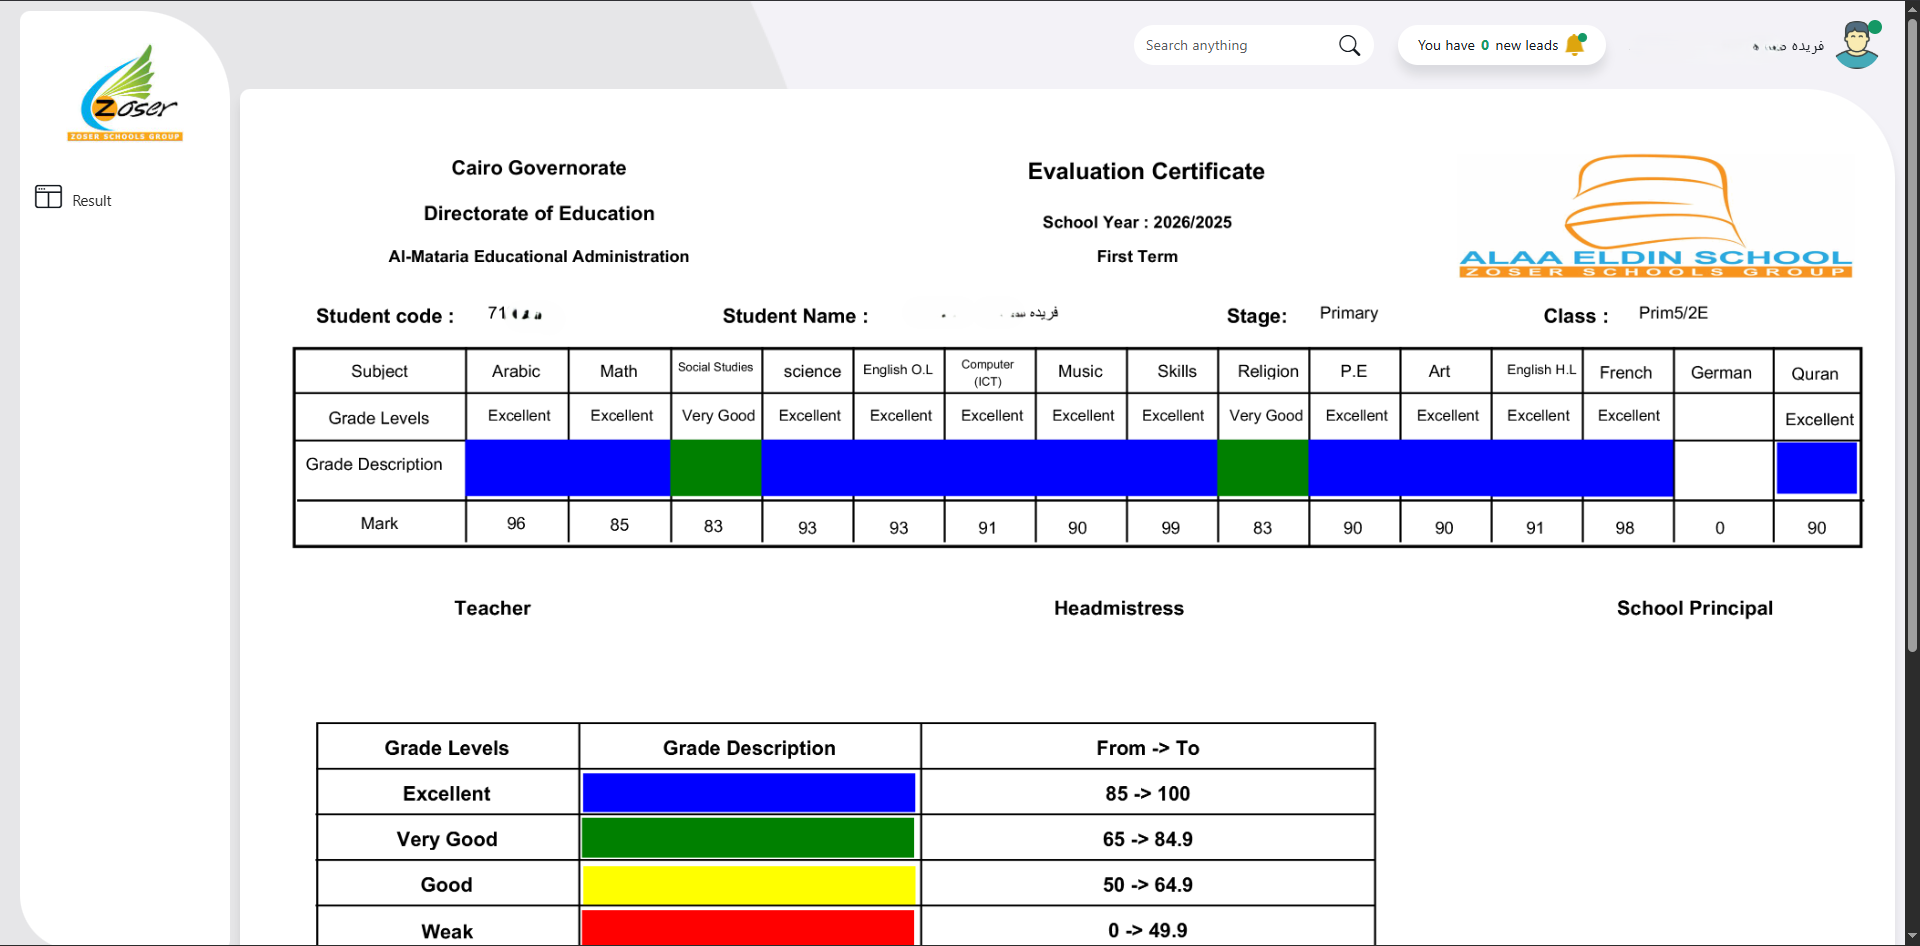Open the new leads notification pill

pyautogui.click(x=1487, y=46)
